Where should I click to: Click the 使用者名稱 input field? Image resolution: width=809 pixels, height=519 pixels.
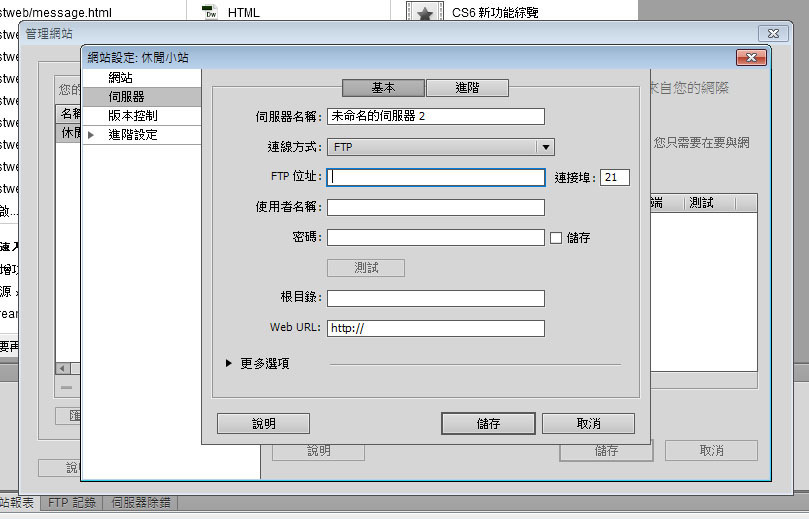tap(435, 207)
